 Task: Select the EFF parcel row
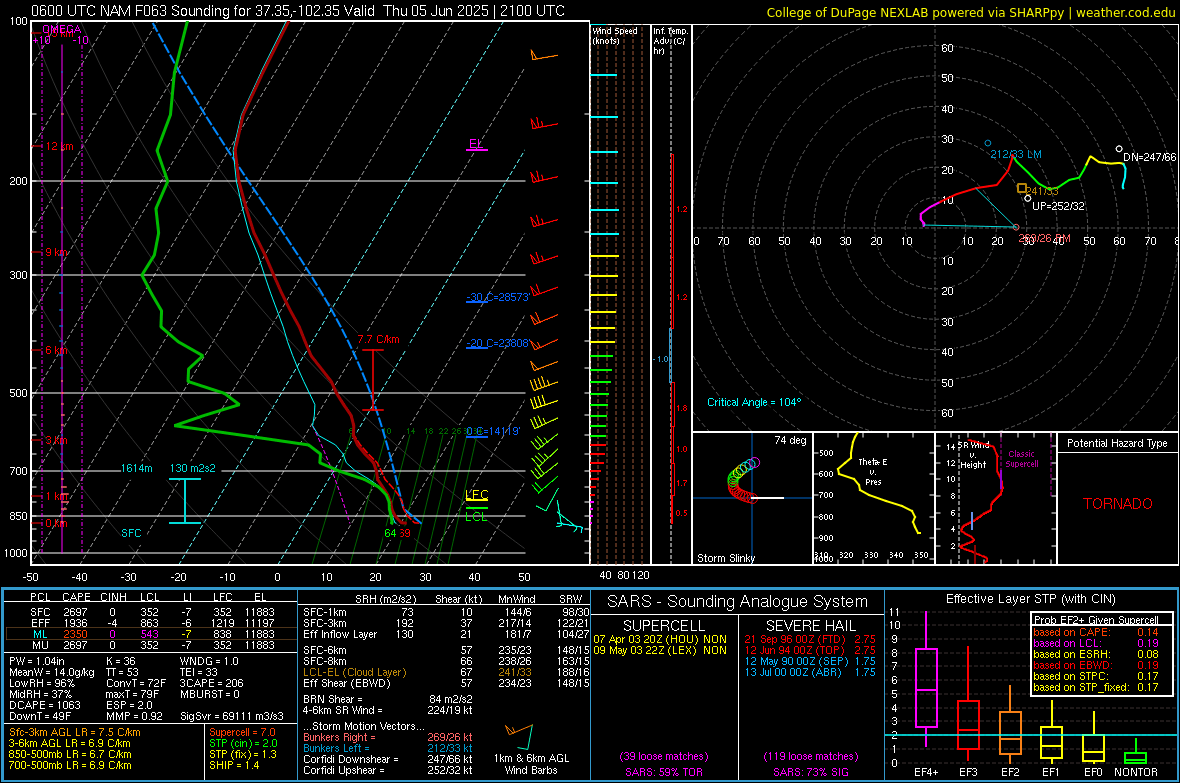151,623
